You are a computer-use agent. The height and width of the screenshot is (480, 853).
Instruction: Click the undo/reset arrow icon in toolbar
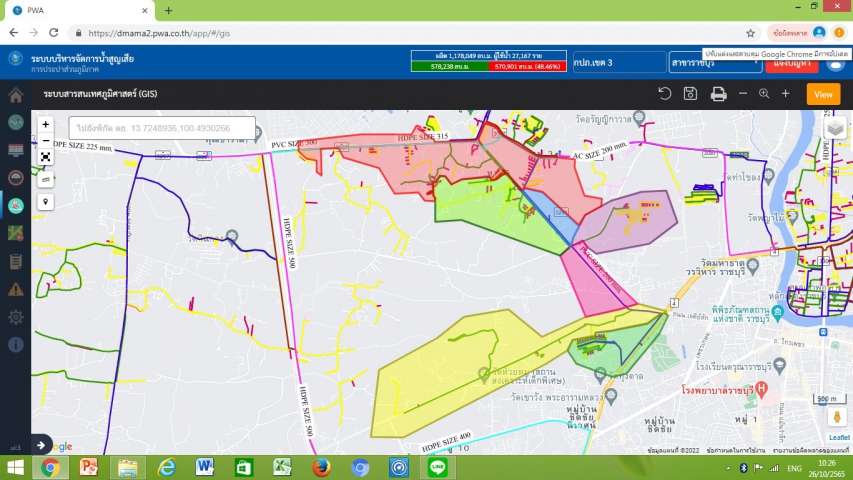[x=664, y=94]
